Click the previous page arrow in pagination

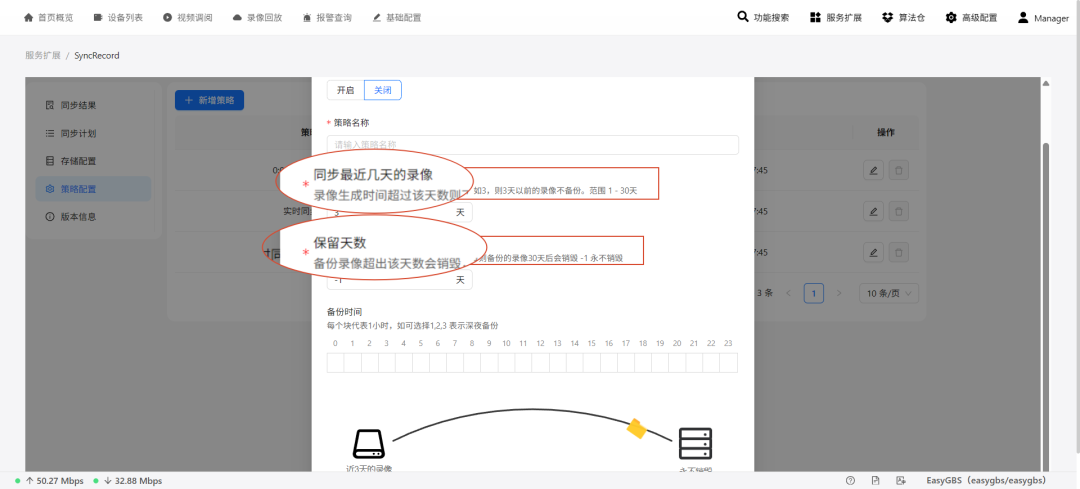[789, 293]
